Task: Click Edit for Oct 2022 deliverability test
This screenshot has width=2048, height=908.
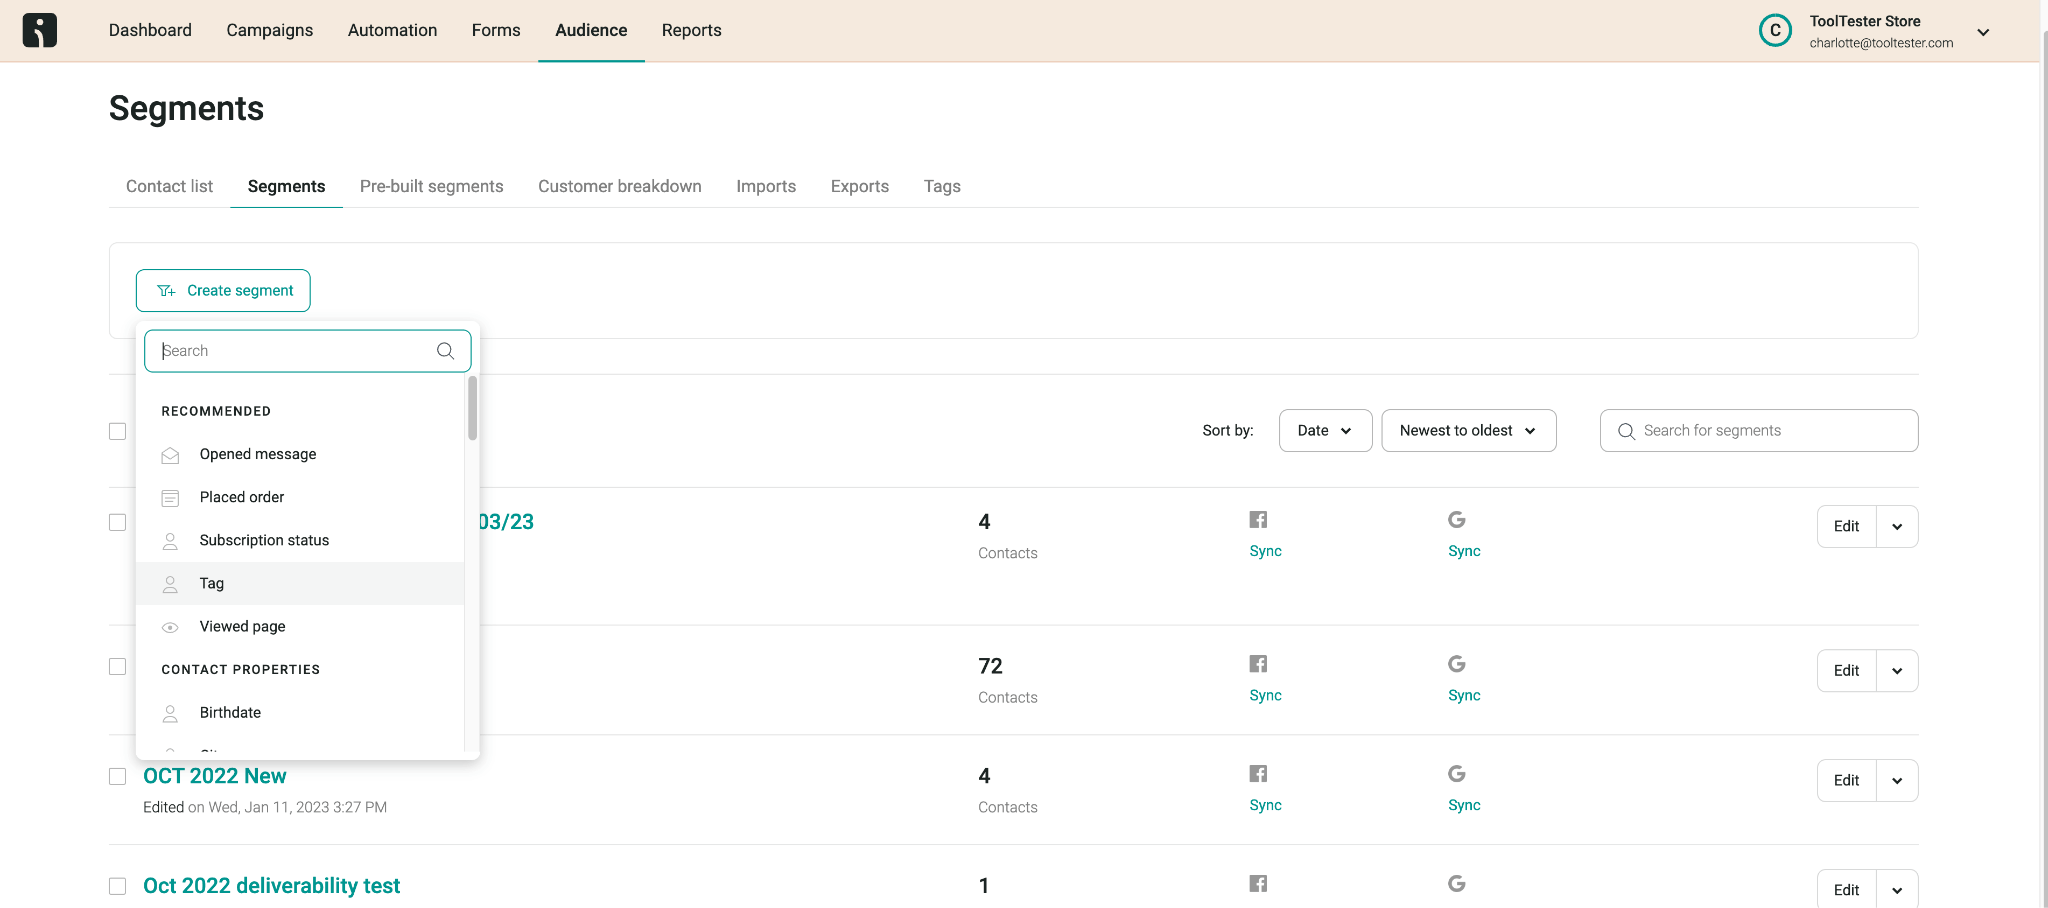Action: tap(1846, 889)
